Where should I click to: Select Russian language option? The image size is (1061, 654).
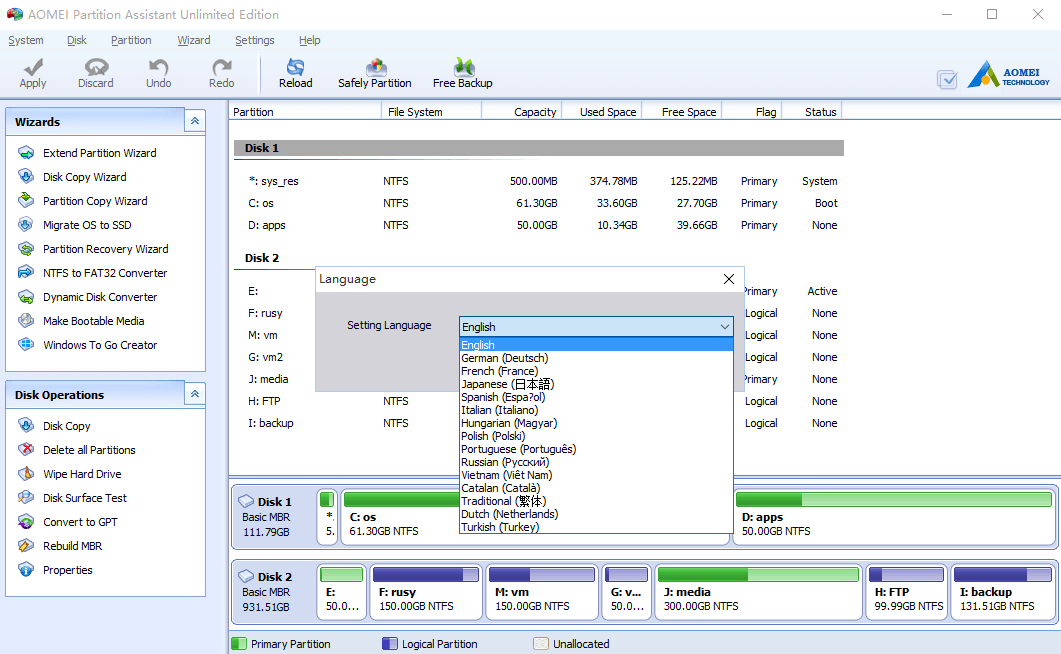coord(596,462)
